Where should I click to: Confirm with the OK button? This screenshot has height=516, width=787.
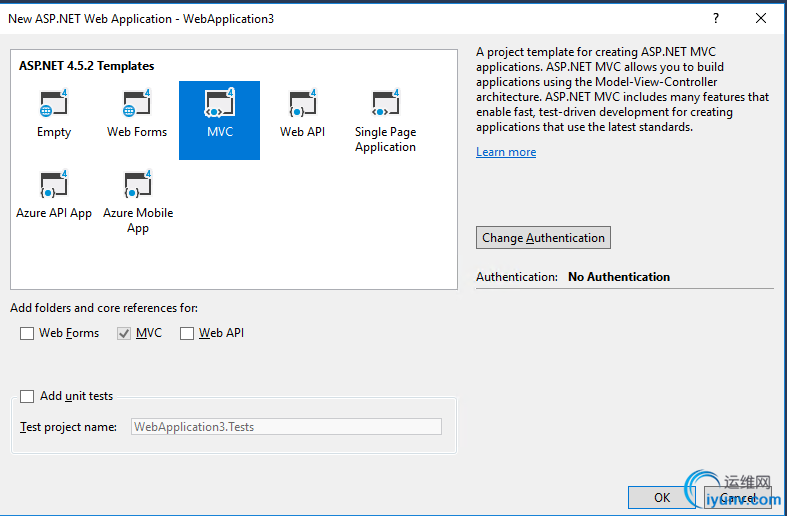click(662, 497)
